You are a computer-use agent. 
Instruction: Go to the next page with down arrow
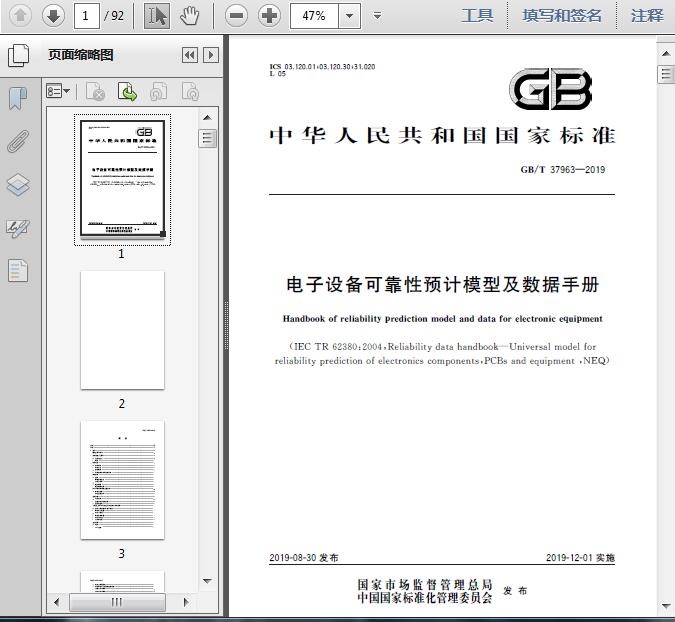pos(53,15)
